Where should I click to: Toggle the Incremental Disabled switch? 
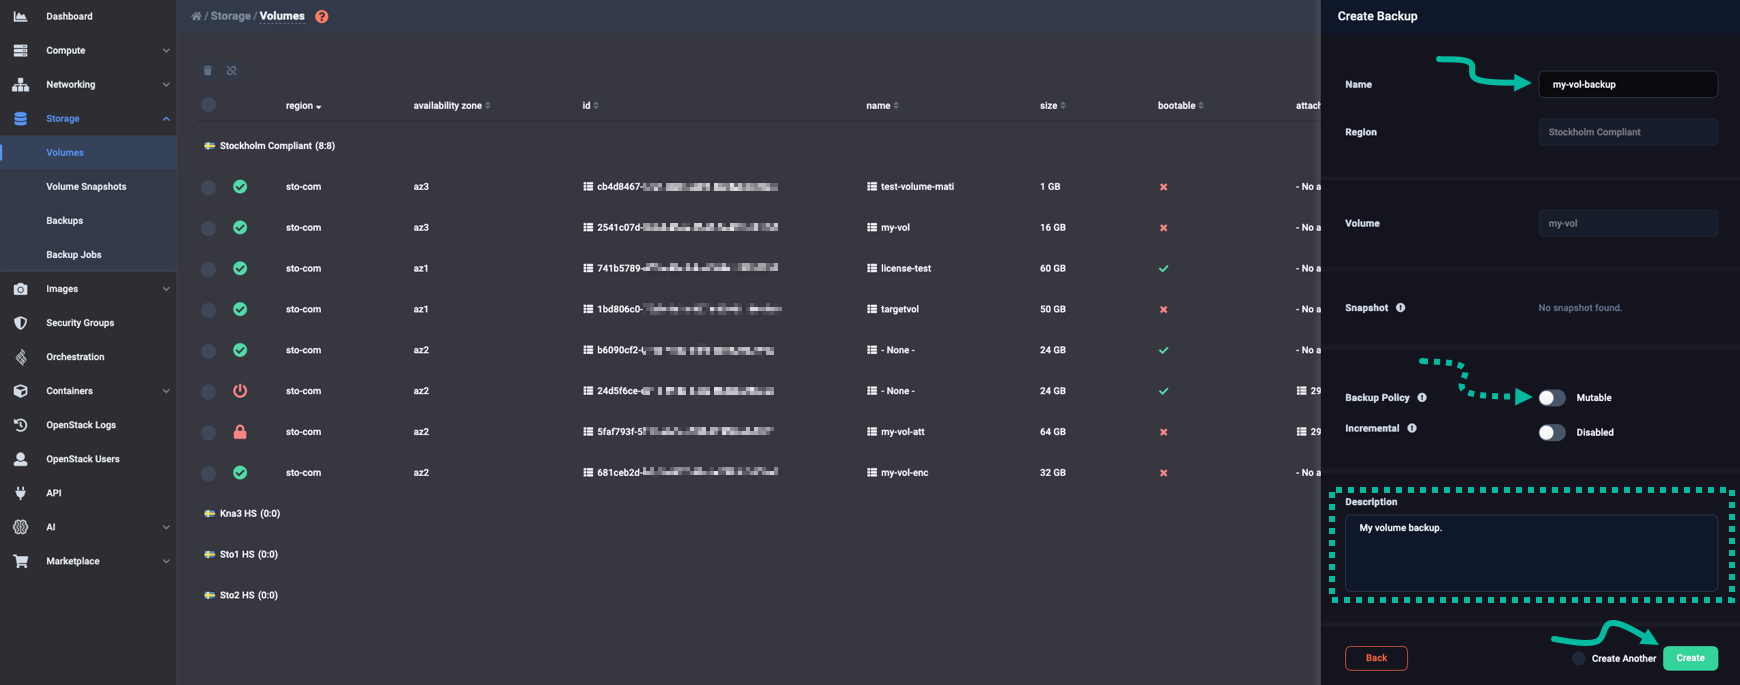(1552, 433)
